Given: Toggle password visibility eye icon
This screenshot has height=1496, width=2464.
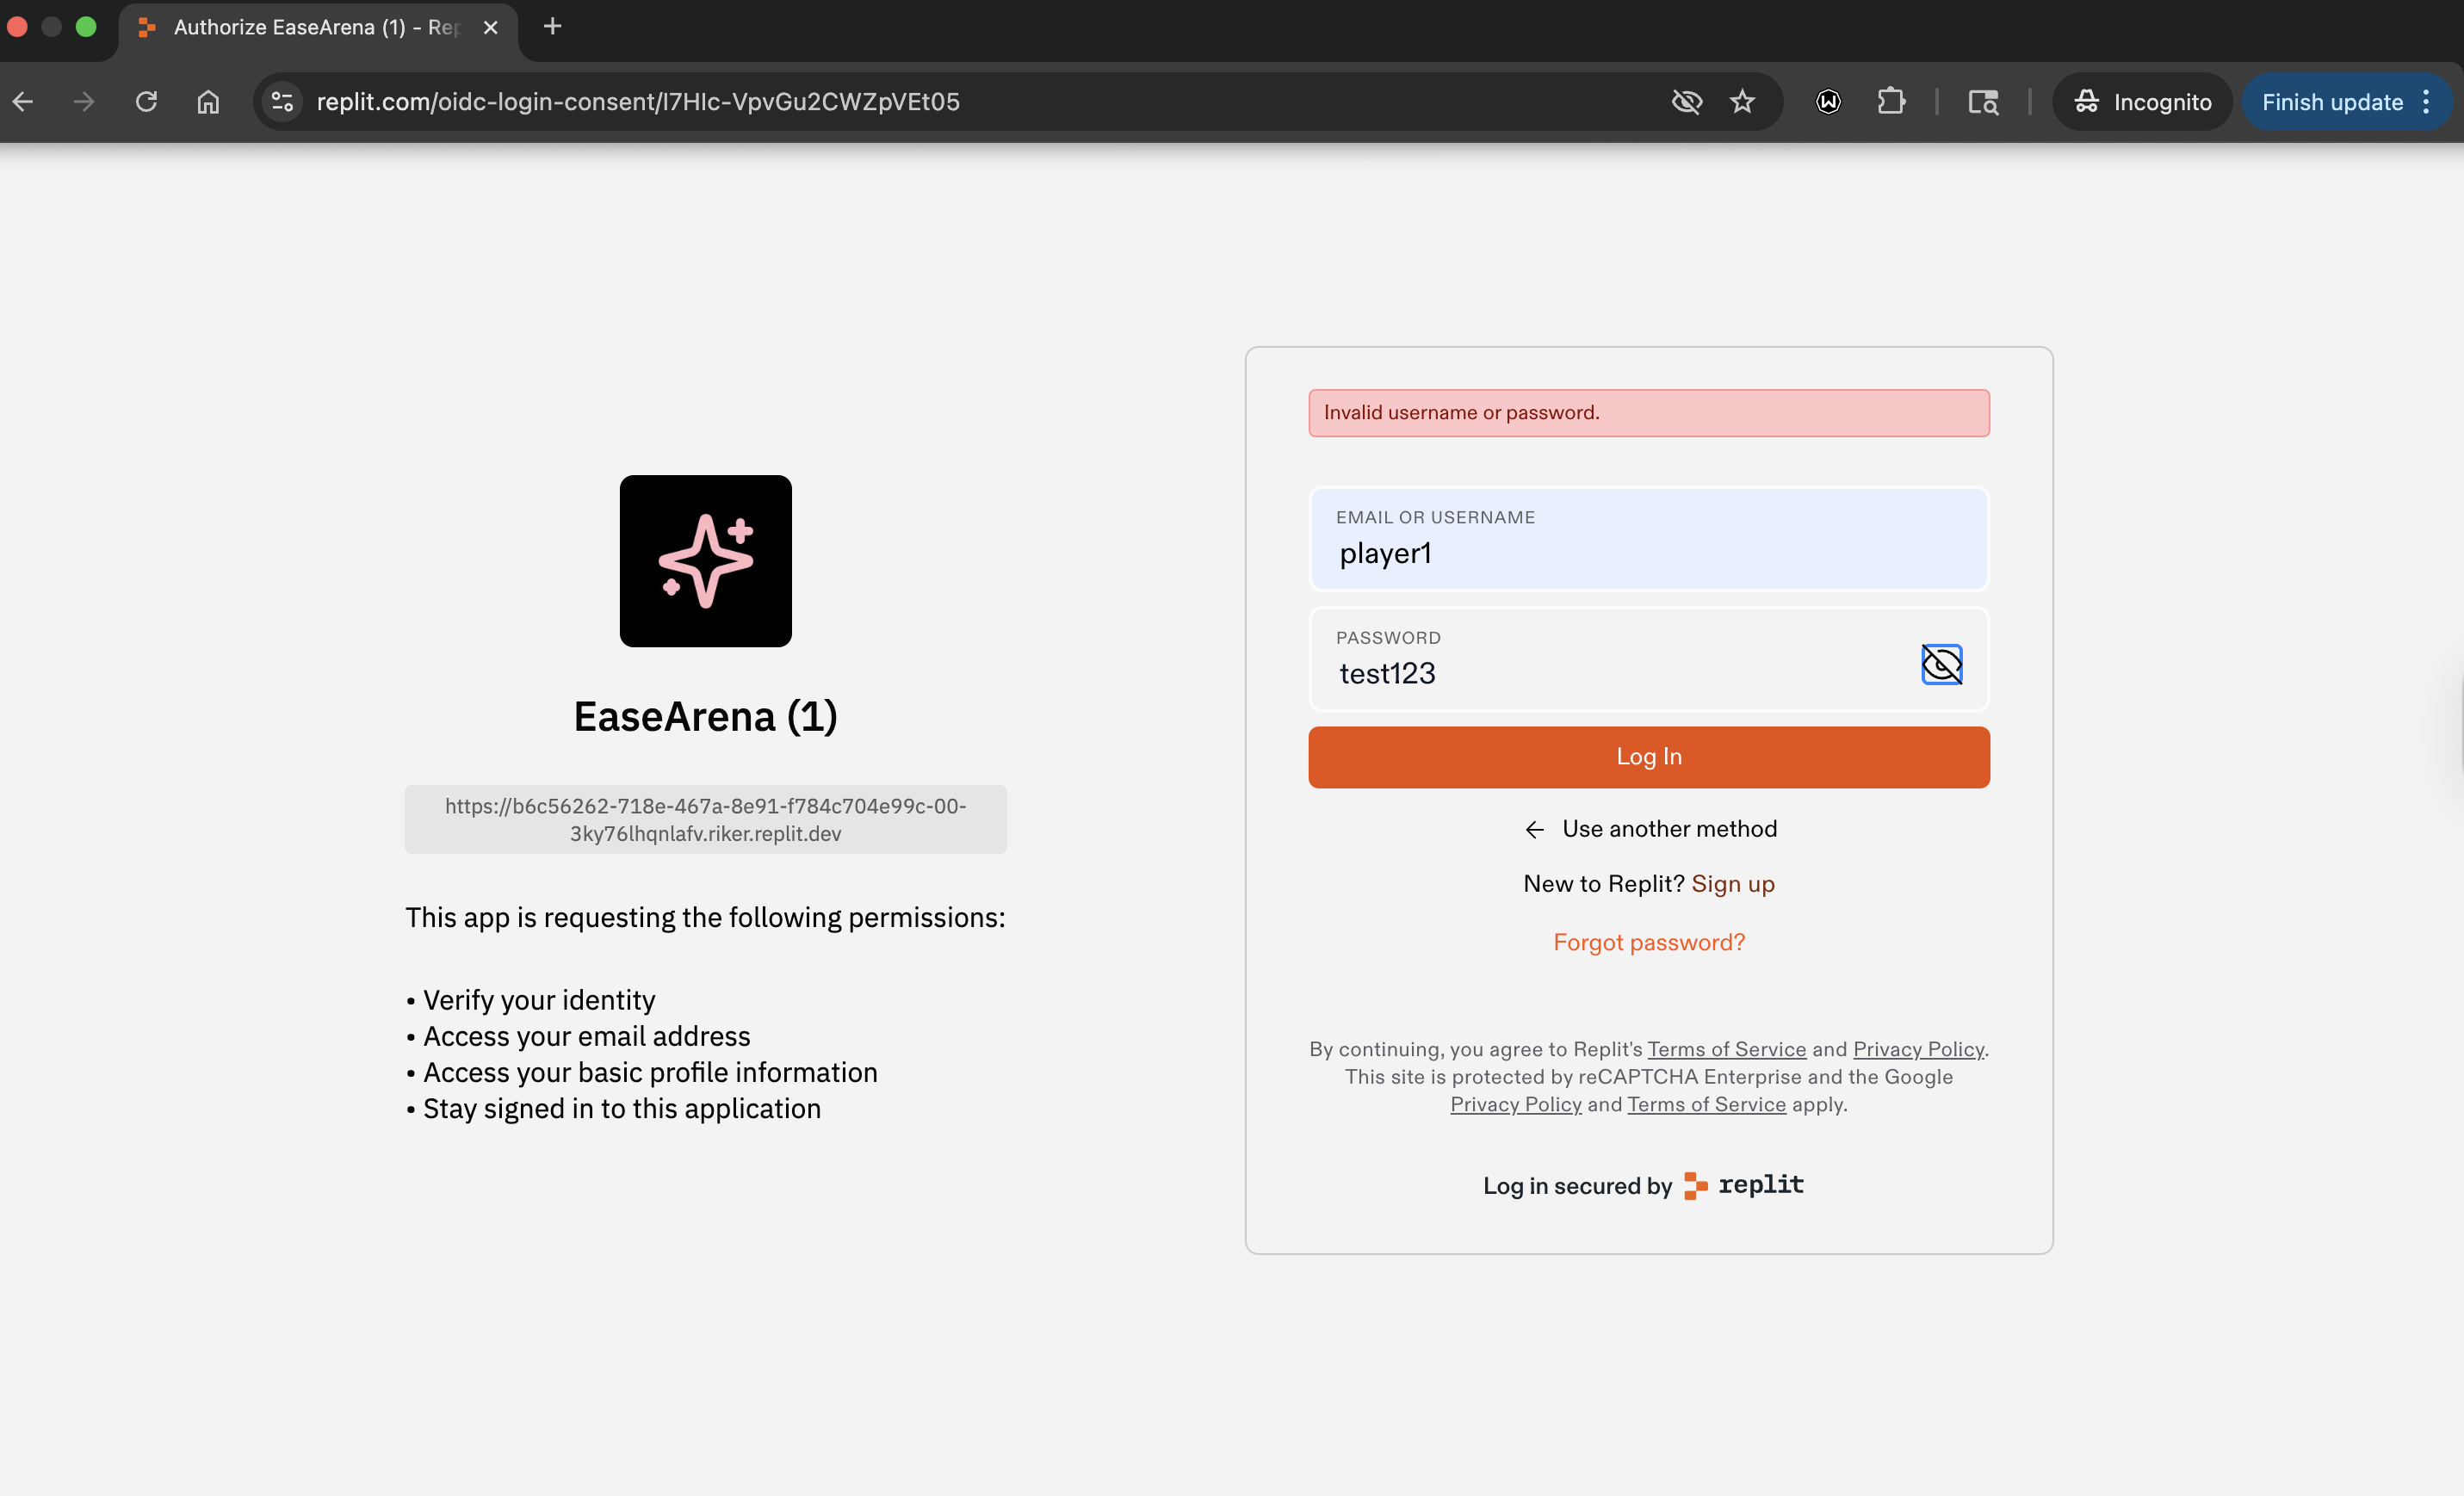Looking at the screenshot, I should (x=1941, y=664).
